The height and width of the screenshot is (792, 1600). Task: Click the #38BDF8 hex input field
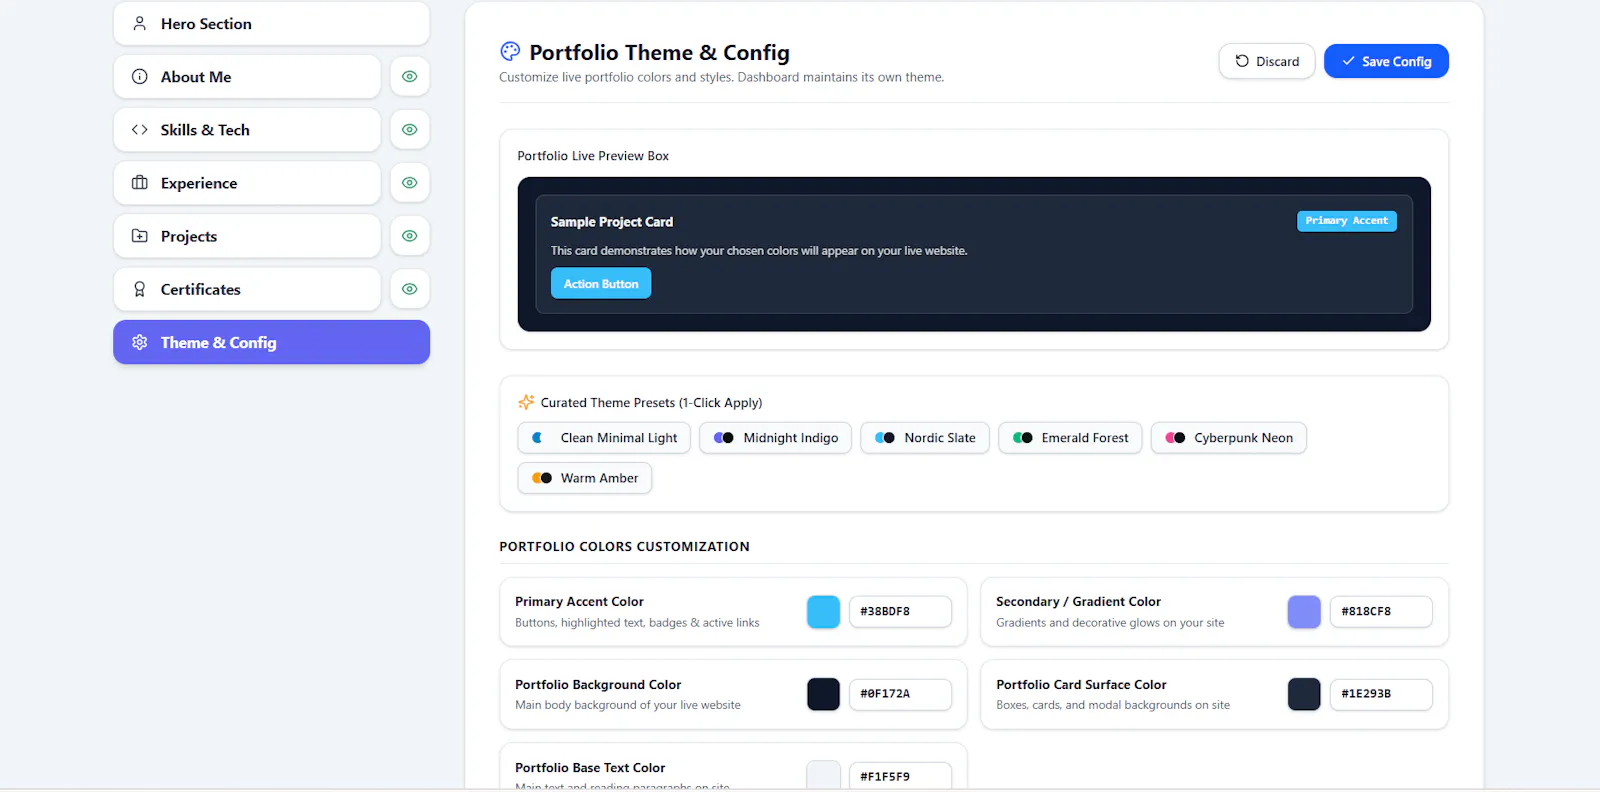tap(900, 611)
